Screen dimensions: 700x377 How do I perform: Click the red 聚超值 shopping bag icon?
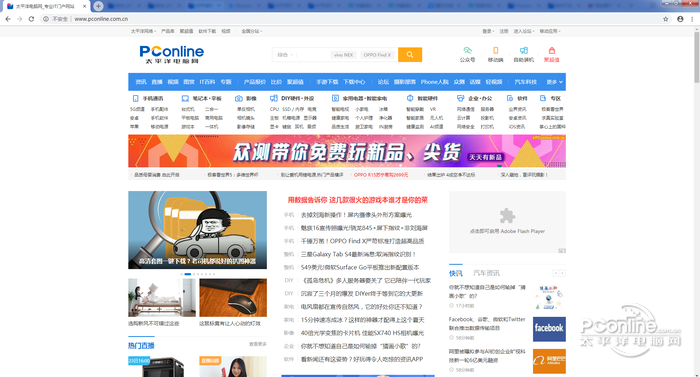point(552,50)
